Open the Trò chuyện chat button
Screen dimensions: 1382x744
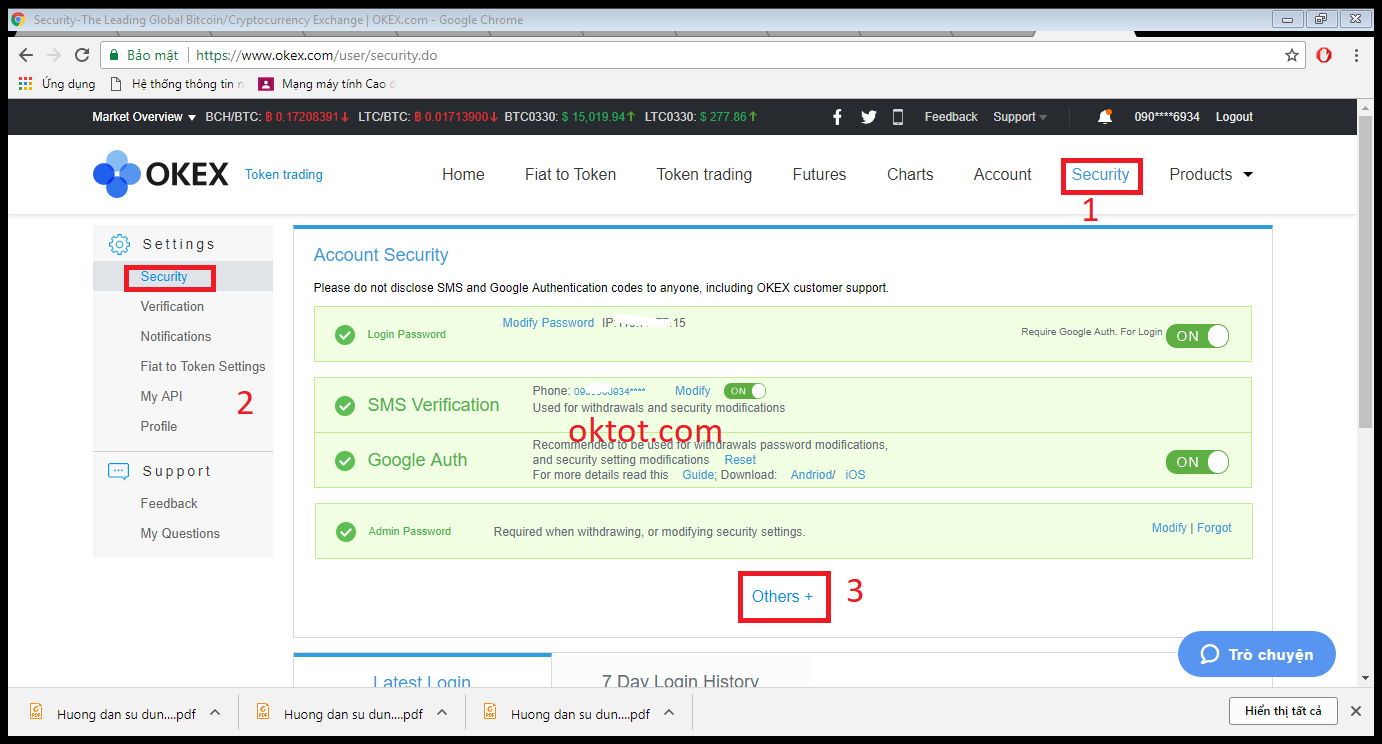point(1256,654)
